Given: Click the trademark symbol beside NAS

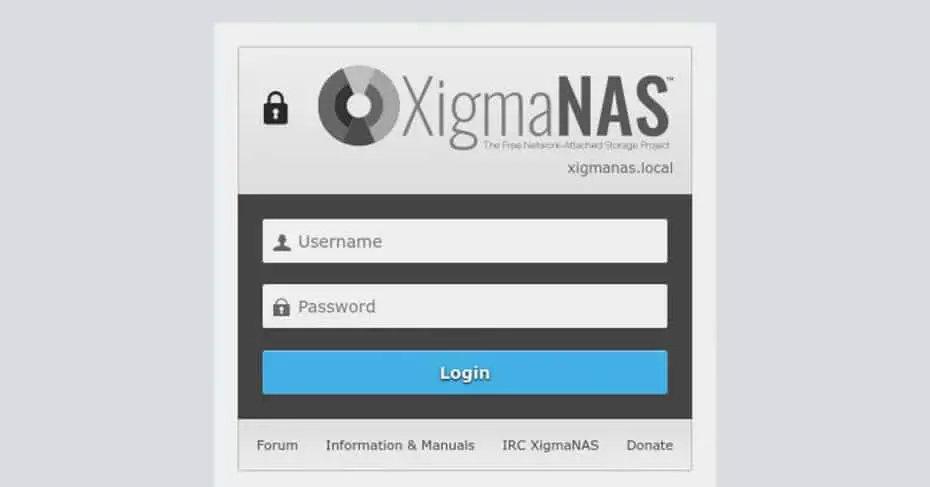Looking at the screenshot, I should pos(671,78).
